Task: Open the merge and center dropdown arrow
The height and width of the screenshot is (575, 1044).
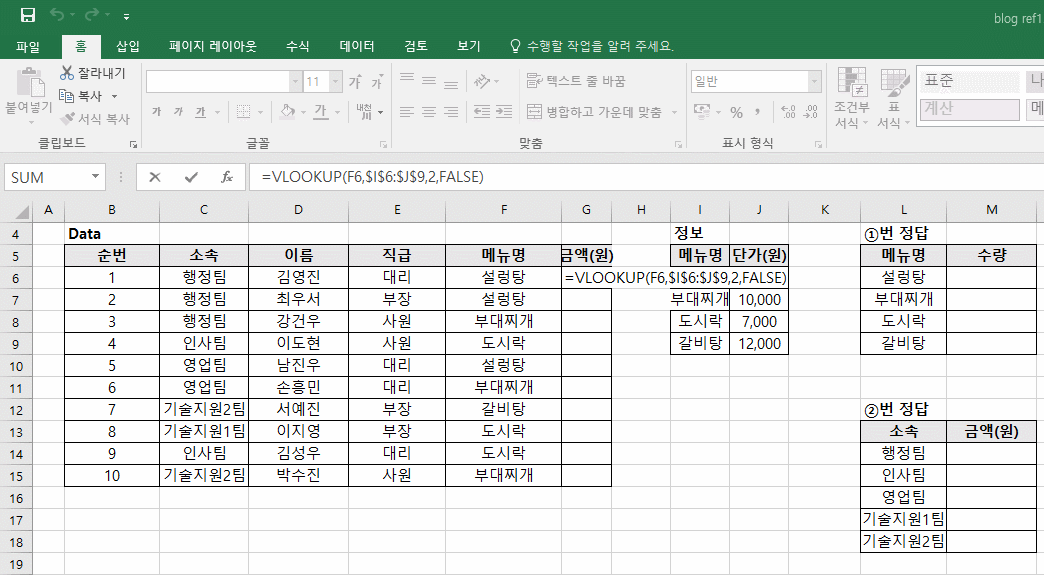Action: [x=674, y=112]
